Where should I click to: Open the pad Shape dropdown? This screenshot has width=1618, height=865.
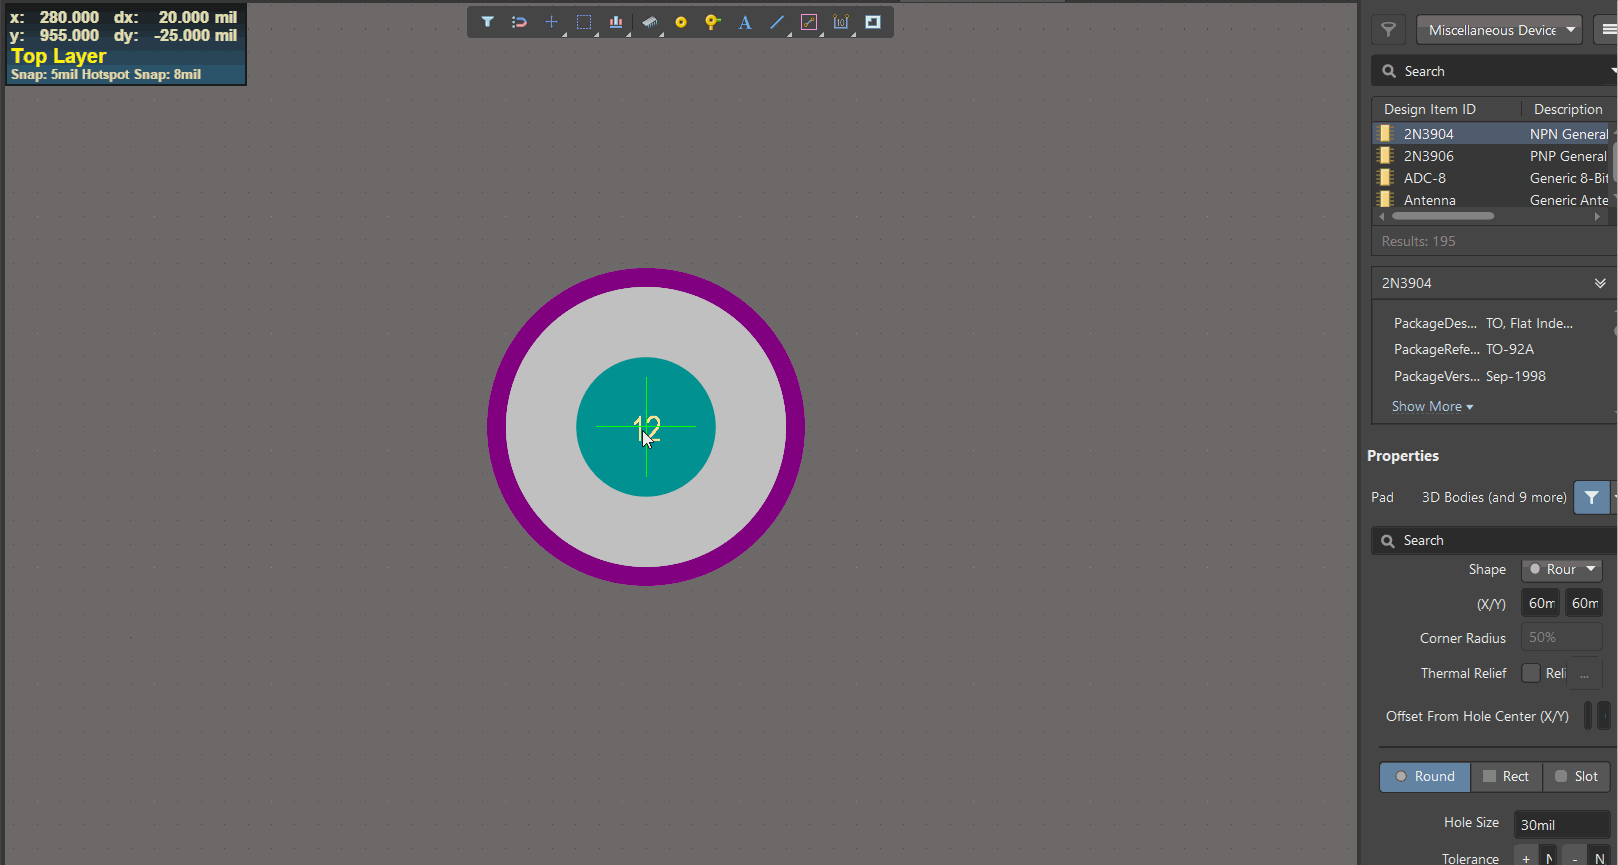coord(1561,569)
